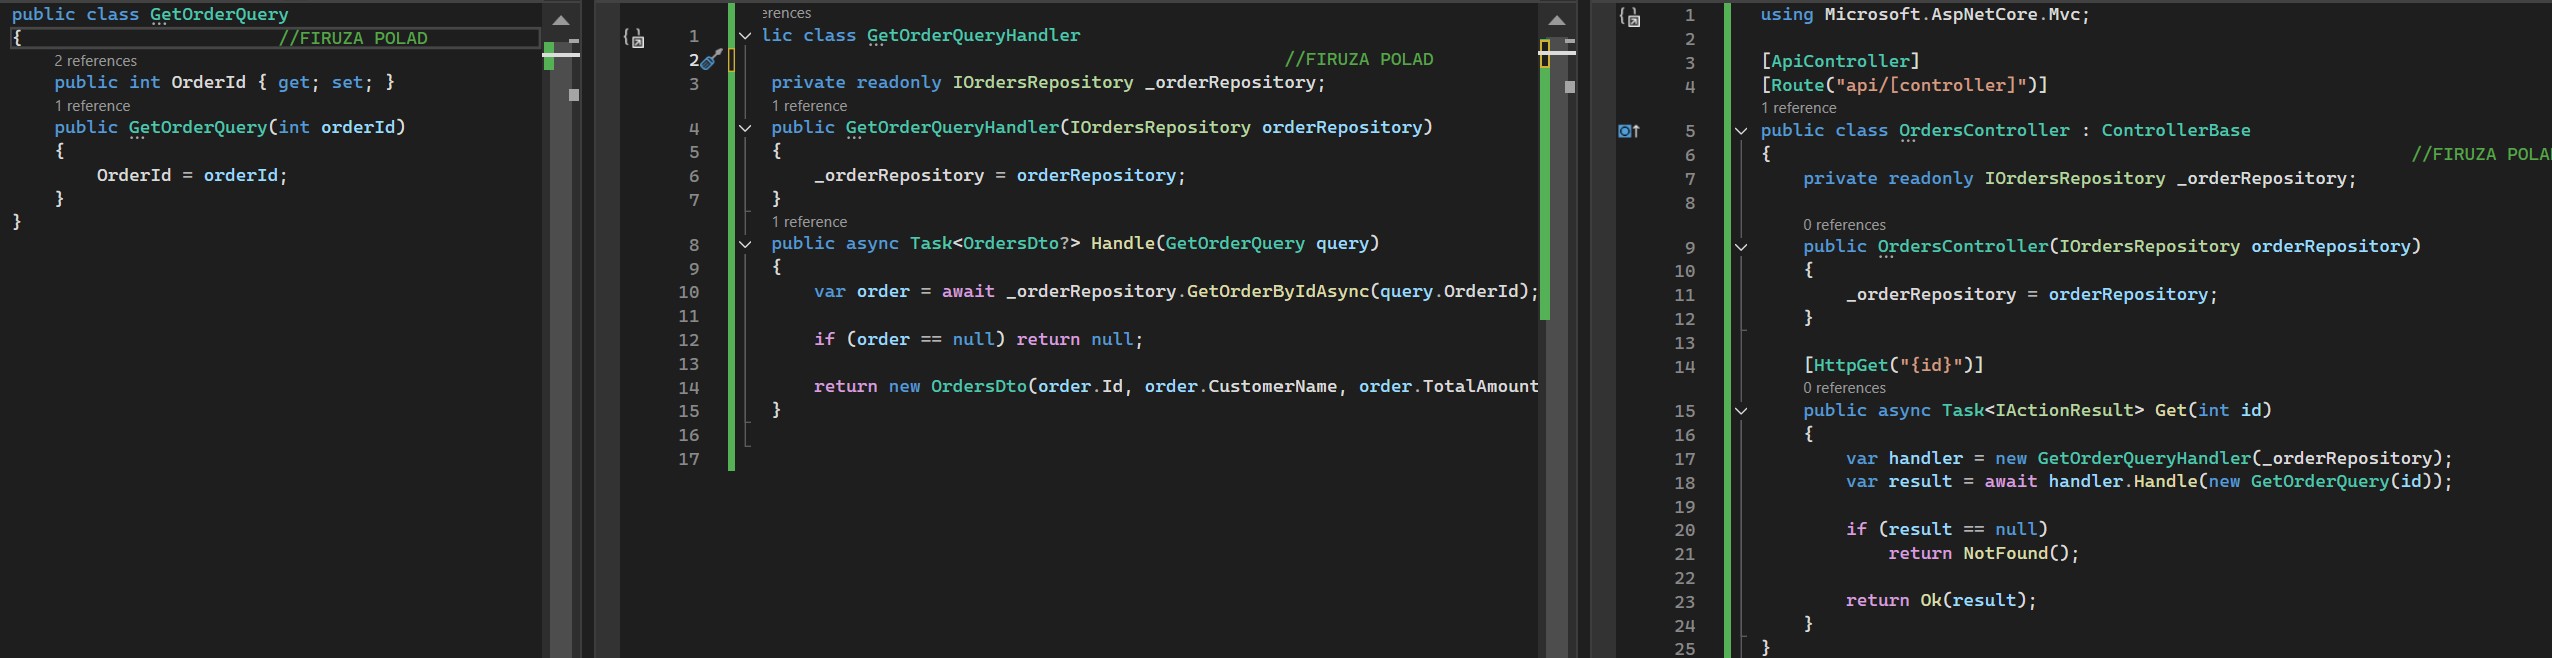Click the braces margin icon beside GetOrderQueryHandler class
The image size is (2552, 658).
(633, 38)
